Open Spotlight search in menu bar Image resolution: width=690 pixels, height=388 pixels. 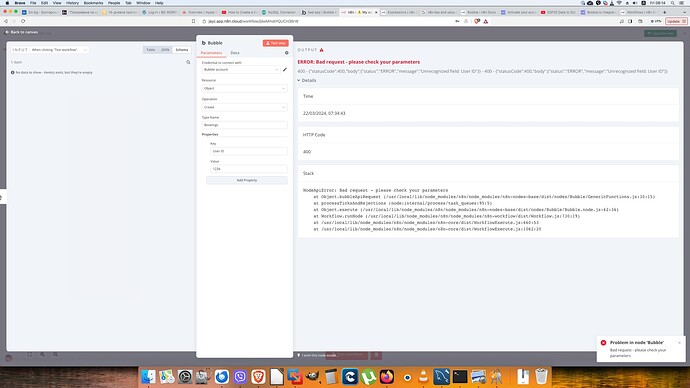point(672,3)
